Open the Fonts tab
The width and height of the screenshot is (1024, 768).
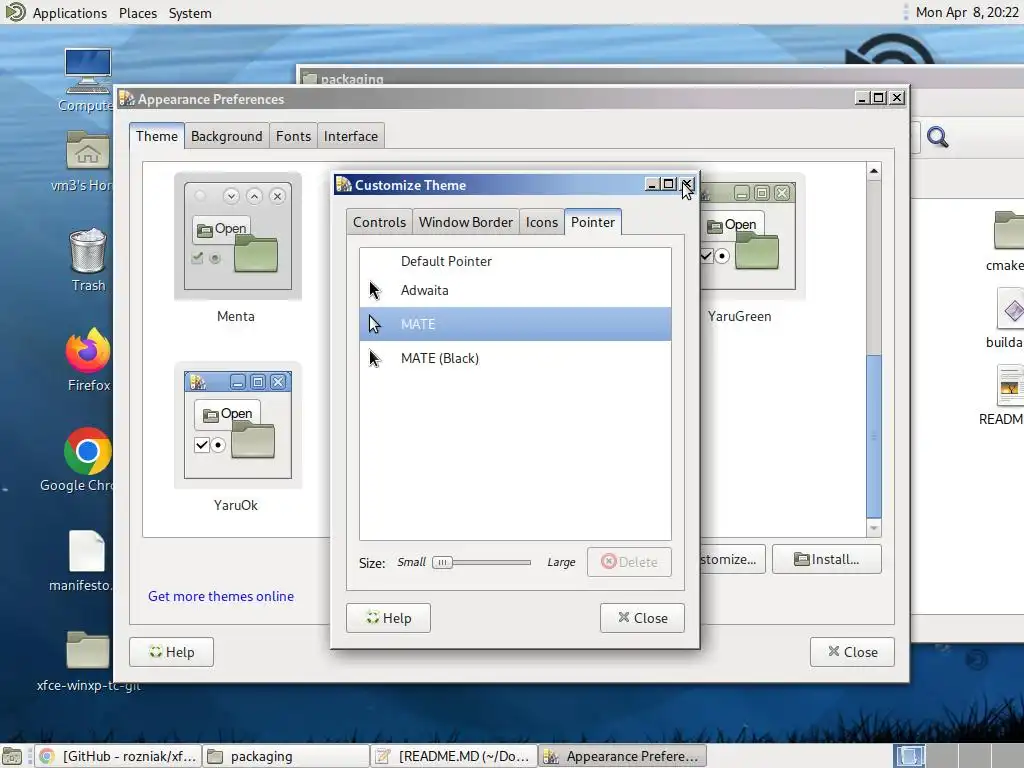pyautogui.click(x=293, y=136)
